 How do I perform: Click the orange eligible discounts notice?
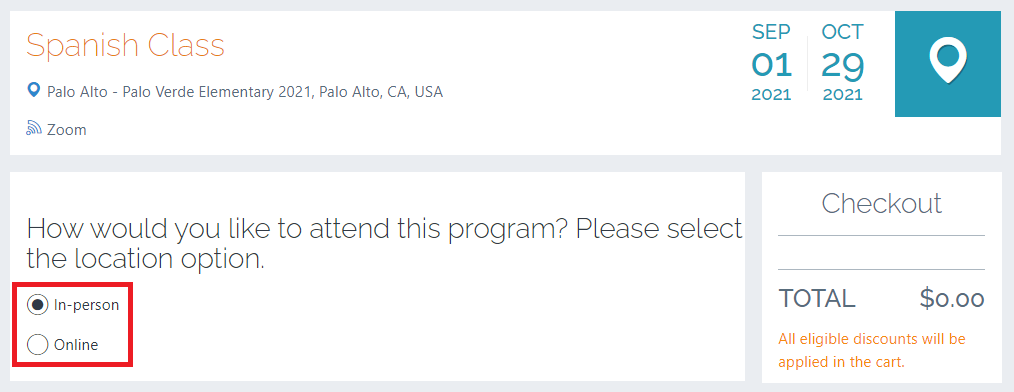point(872,351)
